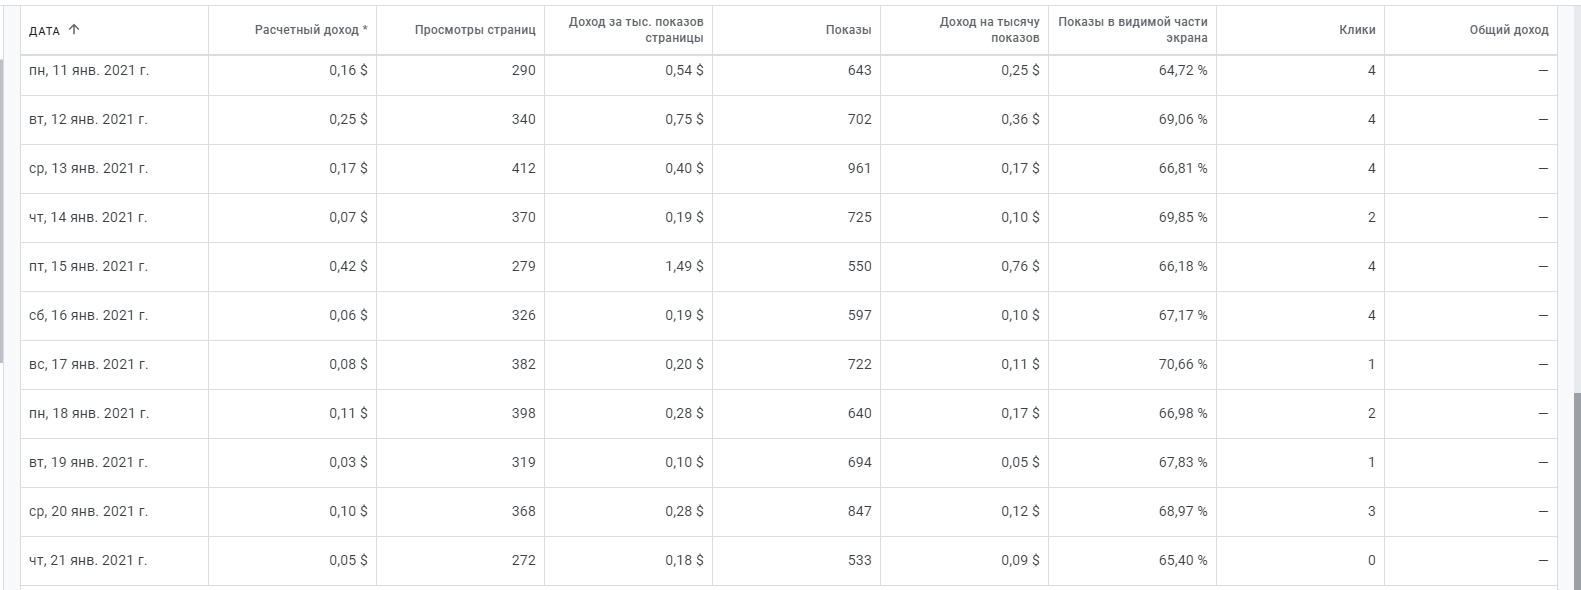Click the 1,49 $ page RPM cell
Screen dimensions: 1581x590
coord(684,267)
